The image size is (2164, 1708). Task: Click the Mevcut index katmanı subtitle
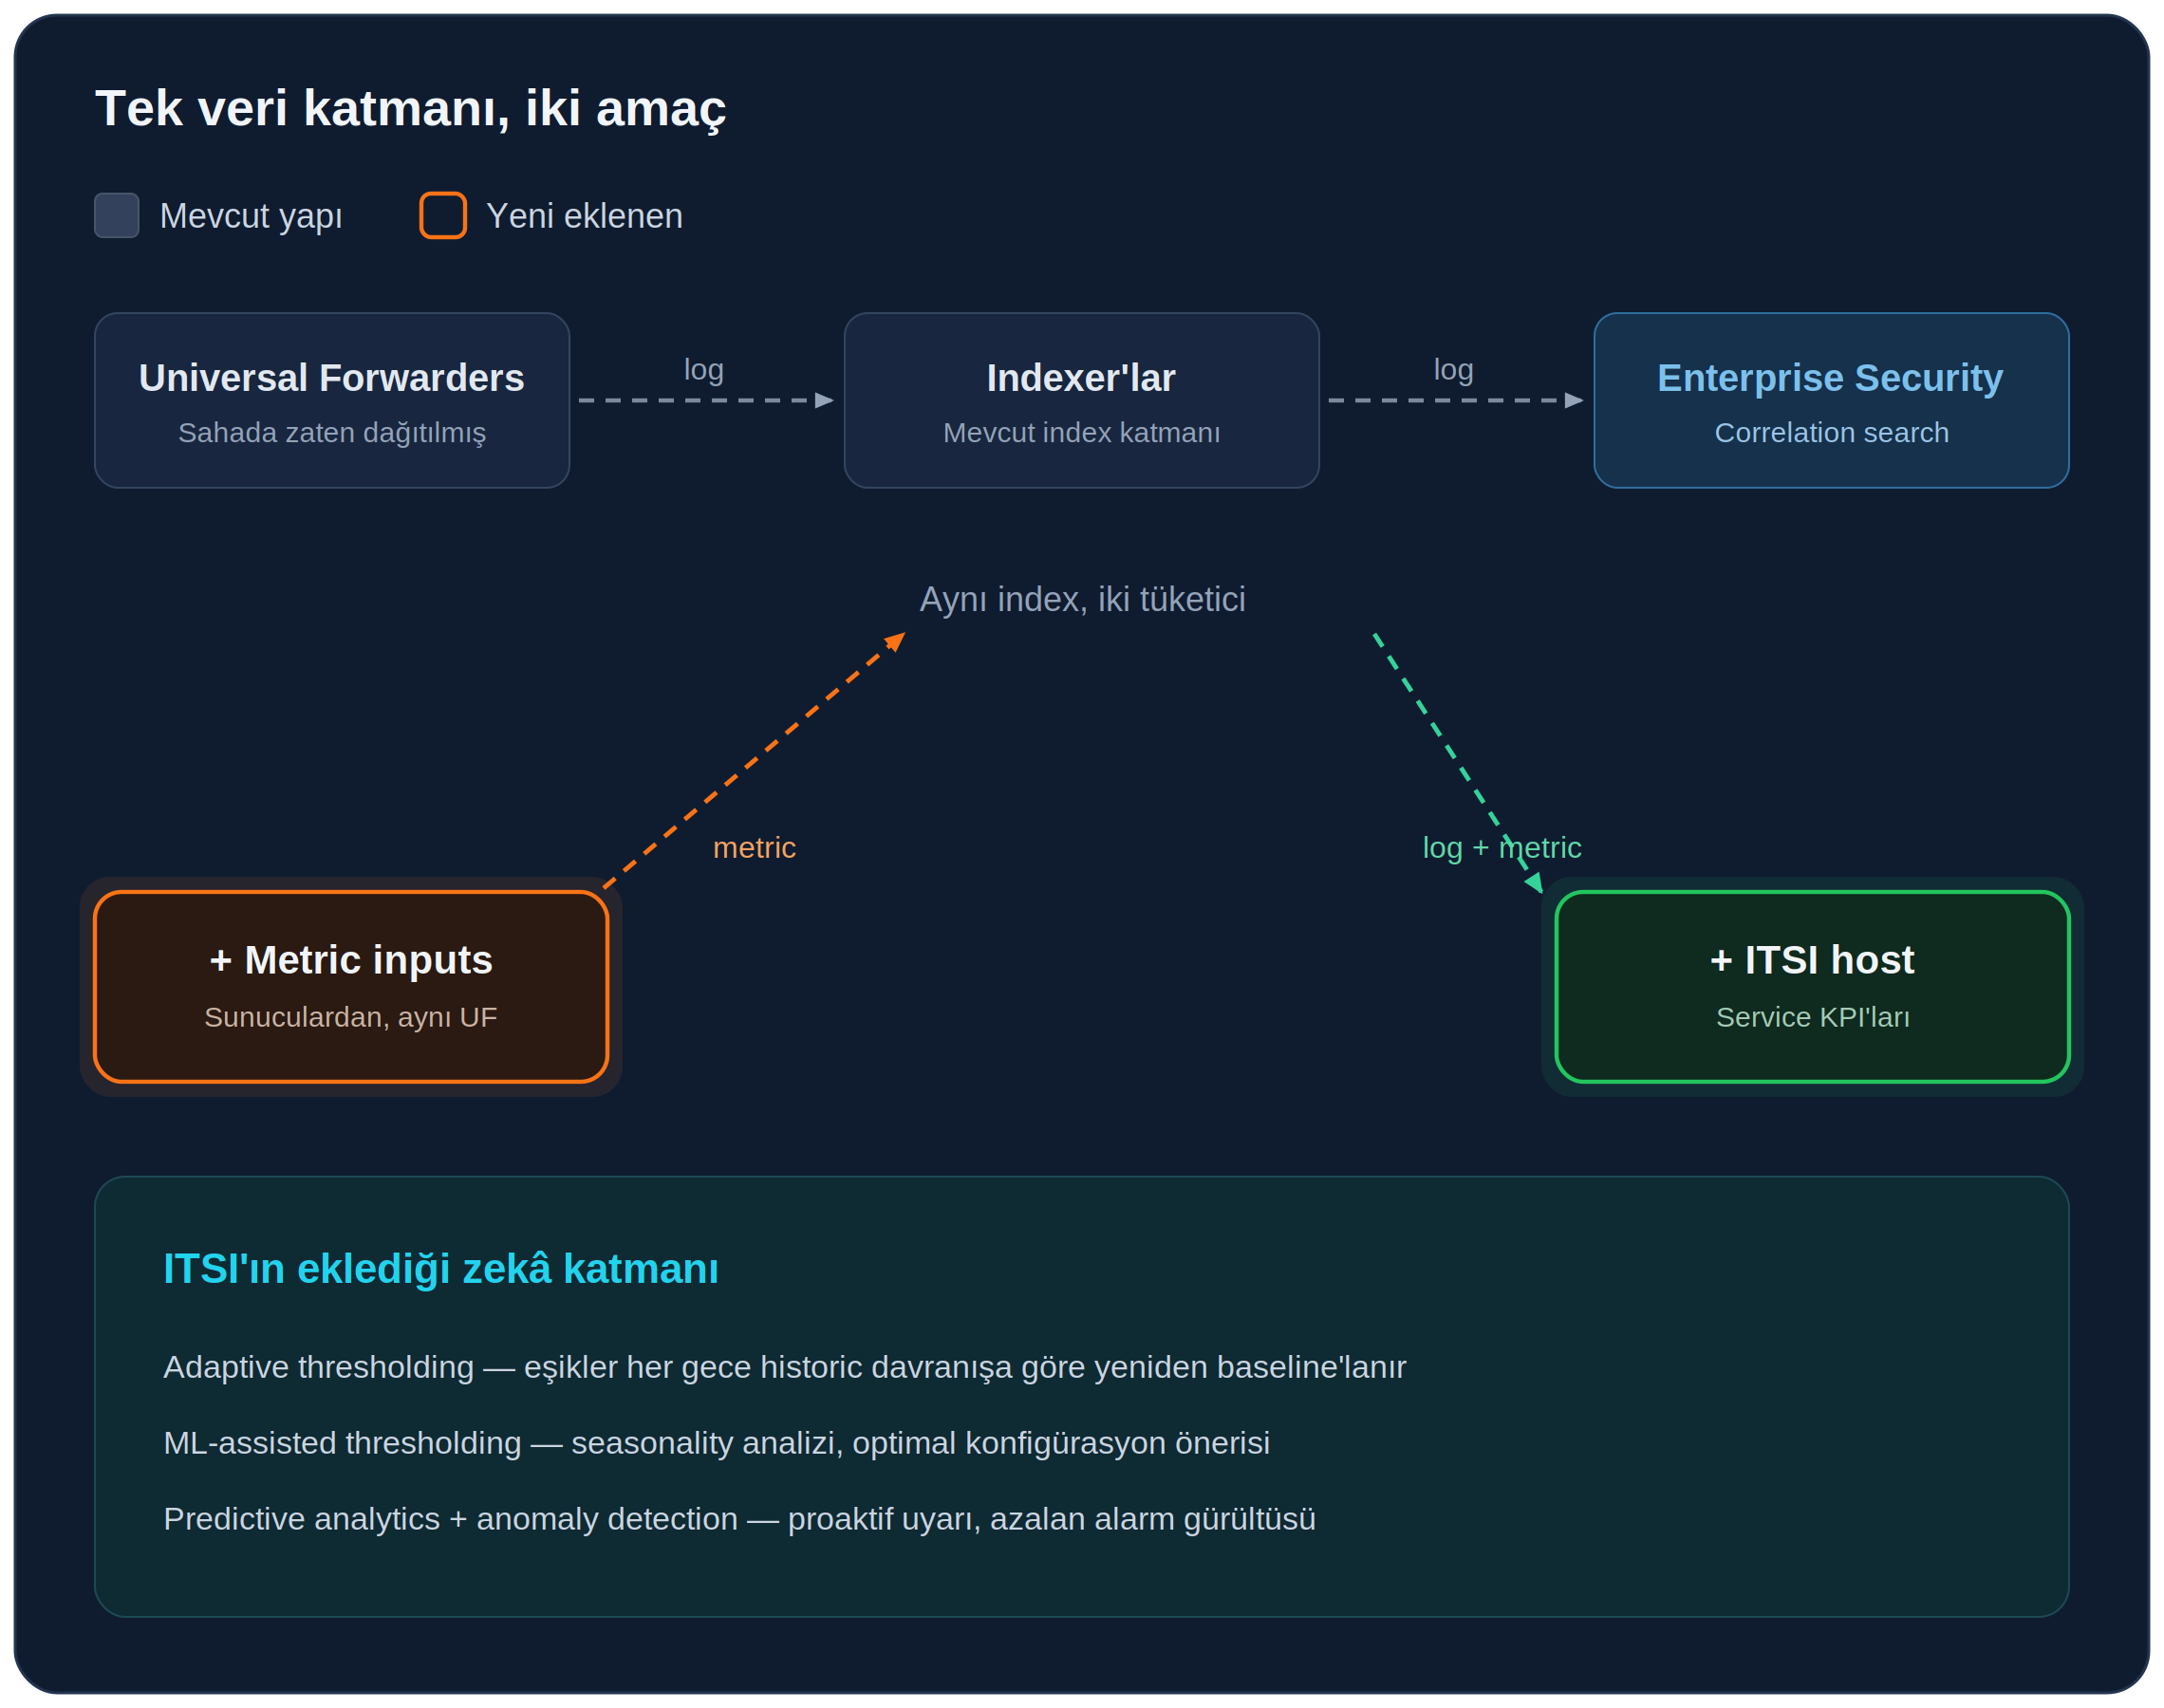click(x=1081, y=433)
